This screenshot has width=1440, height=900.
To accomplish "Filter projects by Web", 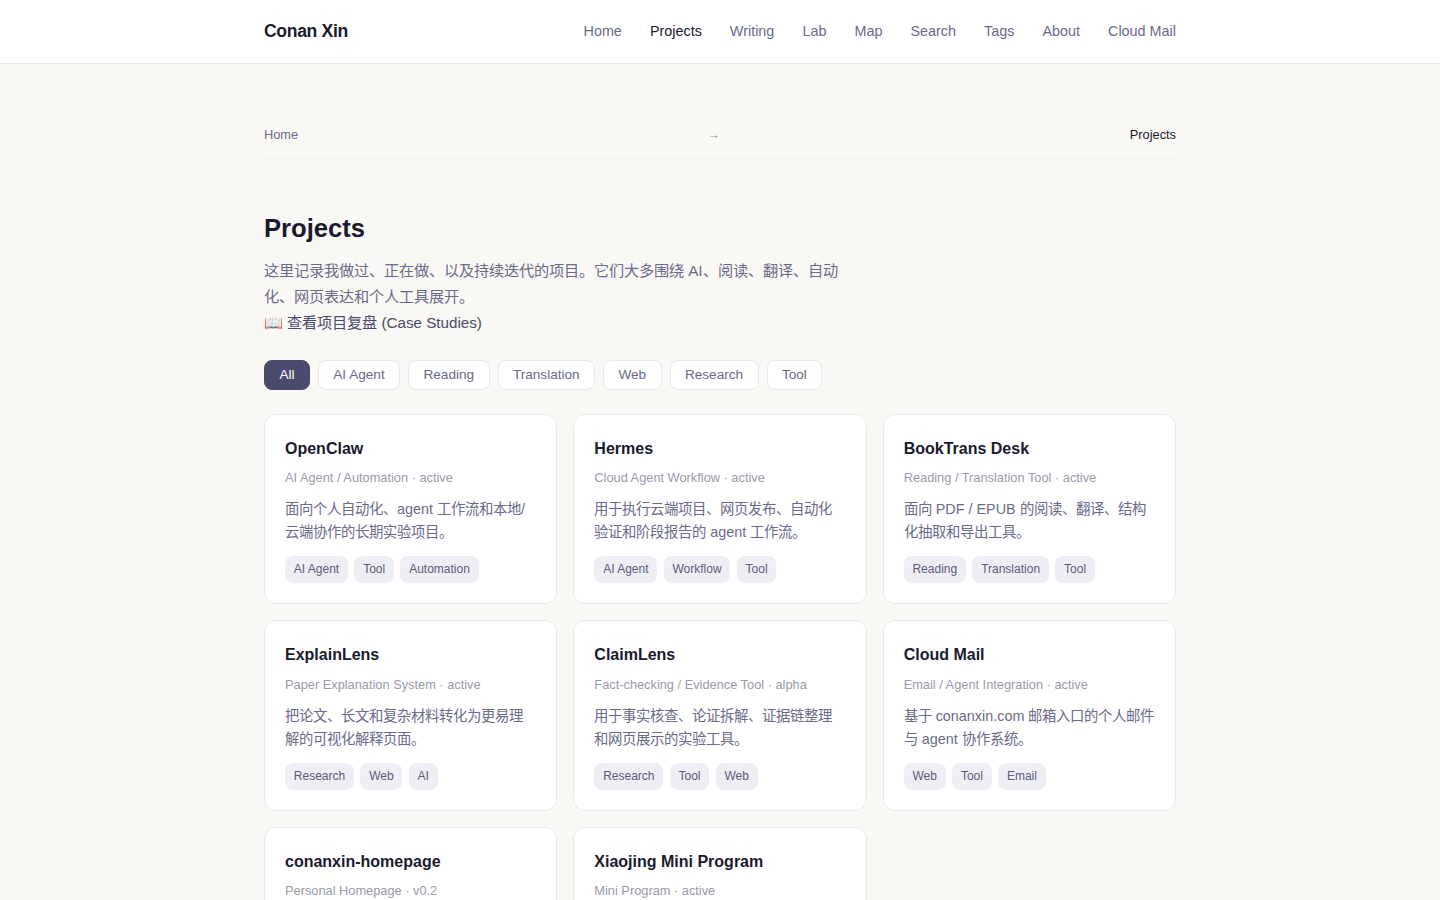I will (632, 375).
